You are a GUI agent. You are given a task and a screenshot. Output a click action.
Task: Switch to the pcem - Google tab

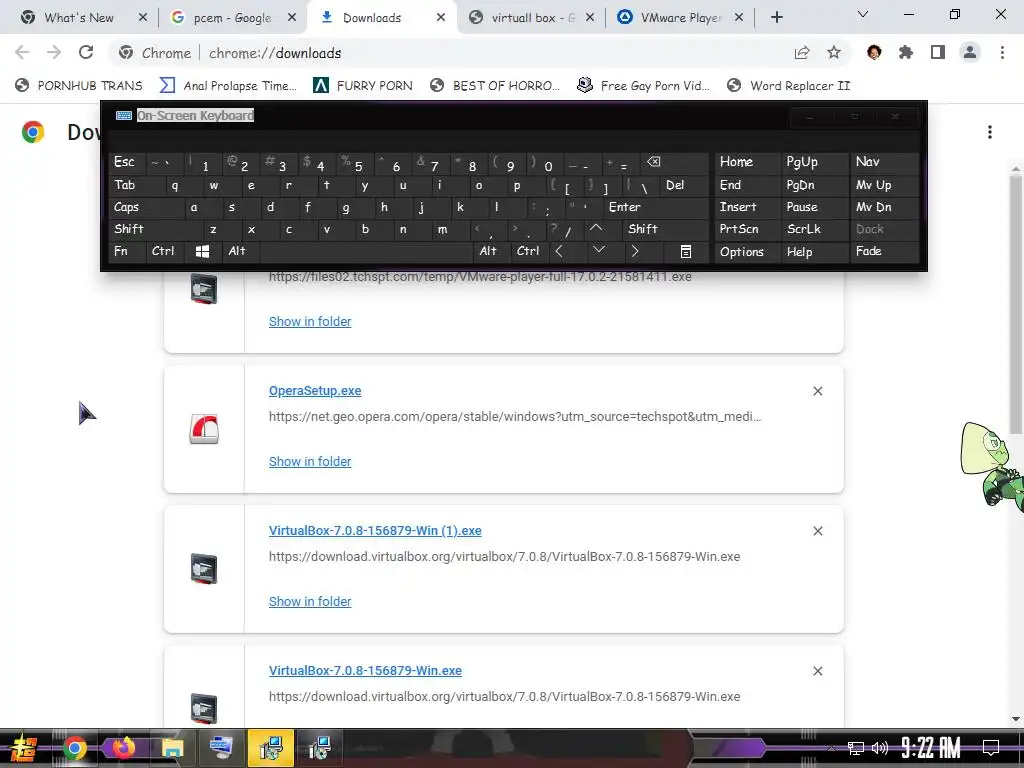point(232,18)
